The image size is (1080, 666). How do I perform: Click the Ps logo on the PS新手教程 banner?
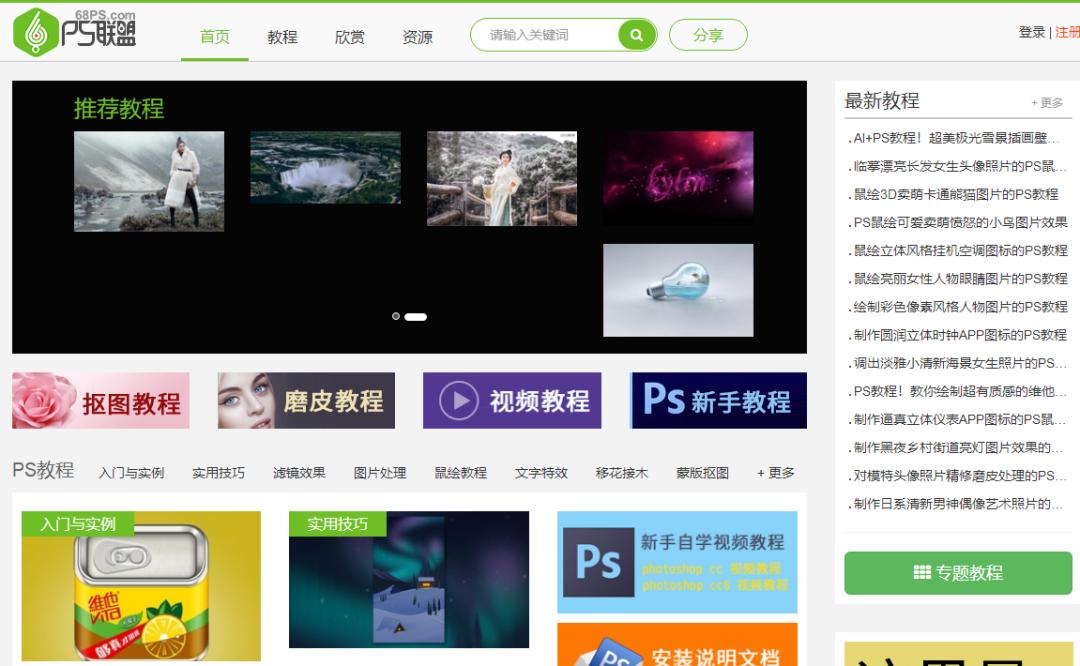[665, 400]
